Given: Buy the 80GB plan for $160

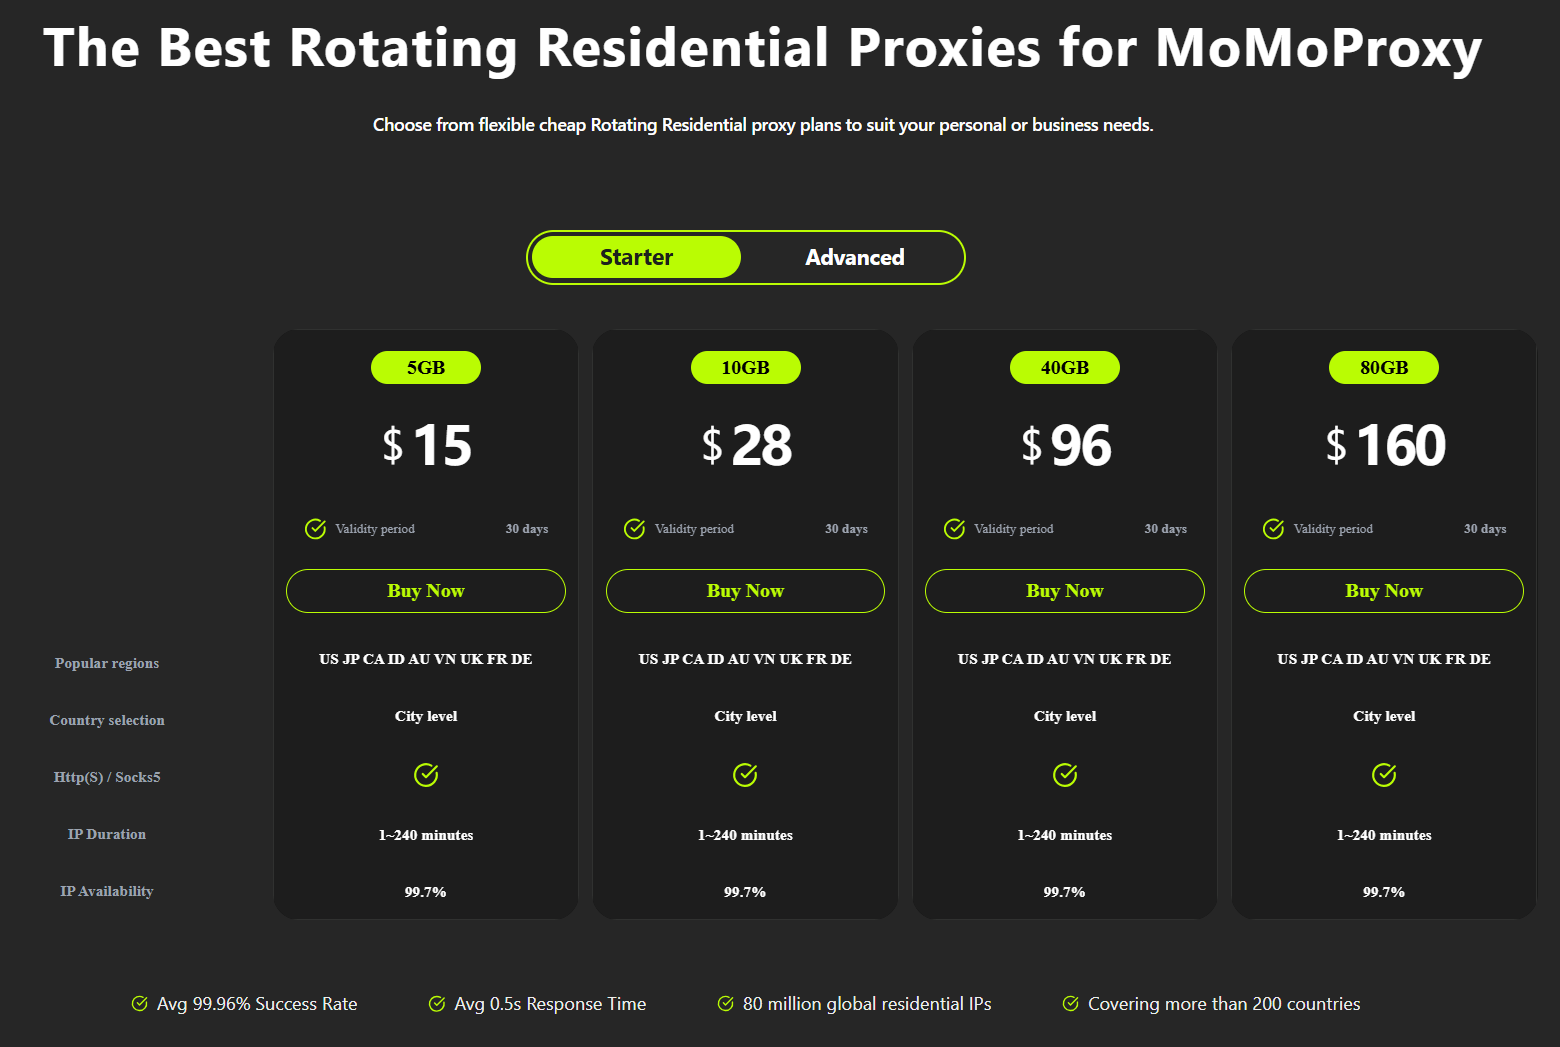Looking at the screenshot, I should point(1384,591).
